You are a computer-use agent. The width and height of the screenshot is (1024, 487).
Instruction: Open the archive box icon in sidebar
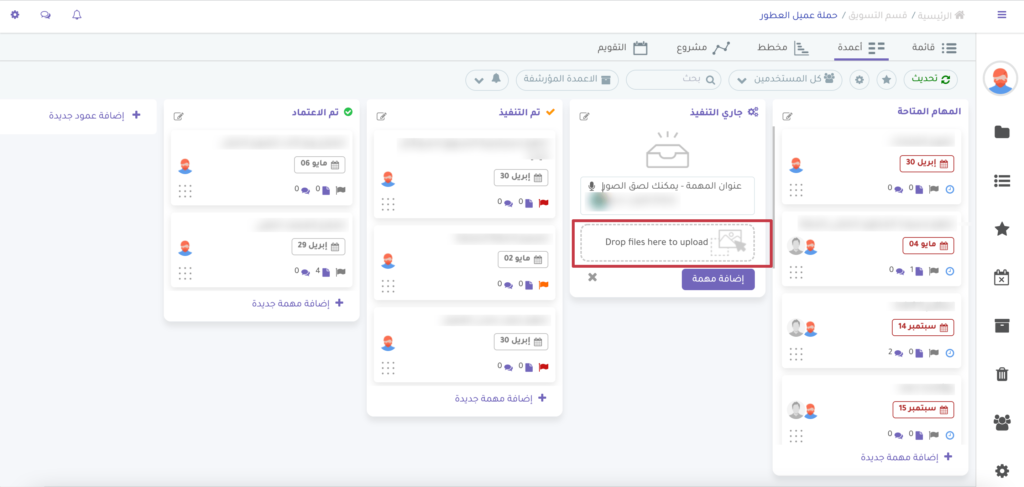(1001, 326)
